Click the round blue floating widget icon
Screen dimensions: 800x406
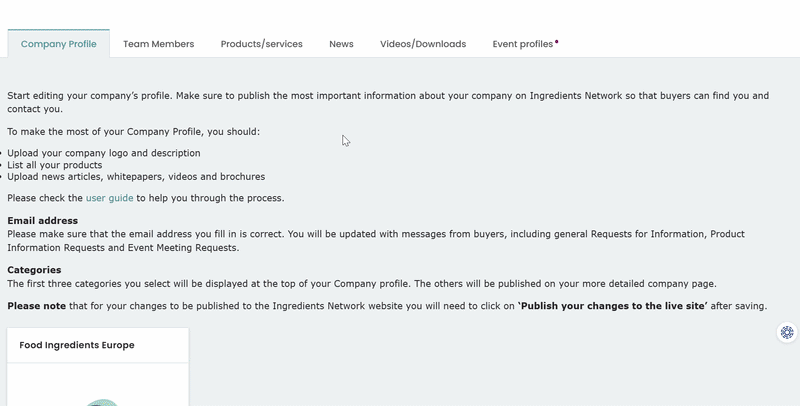click(x=787, y=333)
